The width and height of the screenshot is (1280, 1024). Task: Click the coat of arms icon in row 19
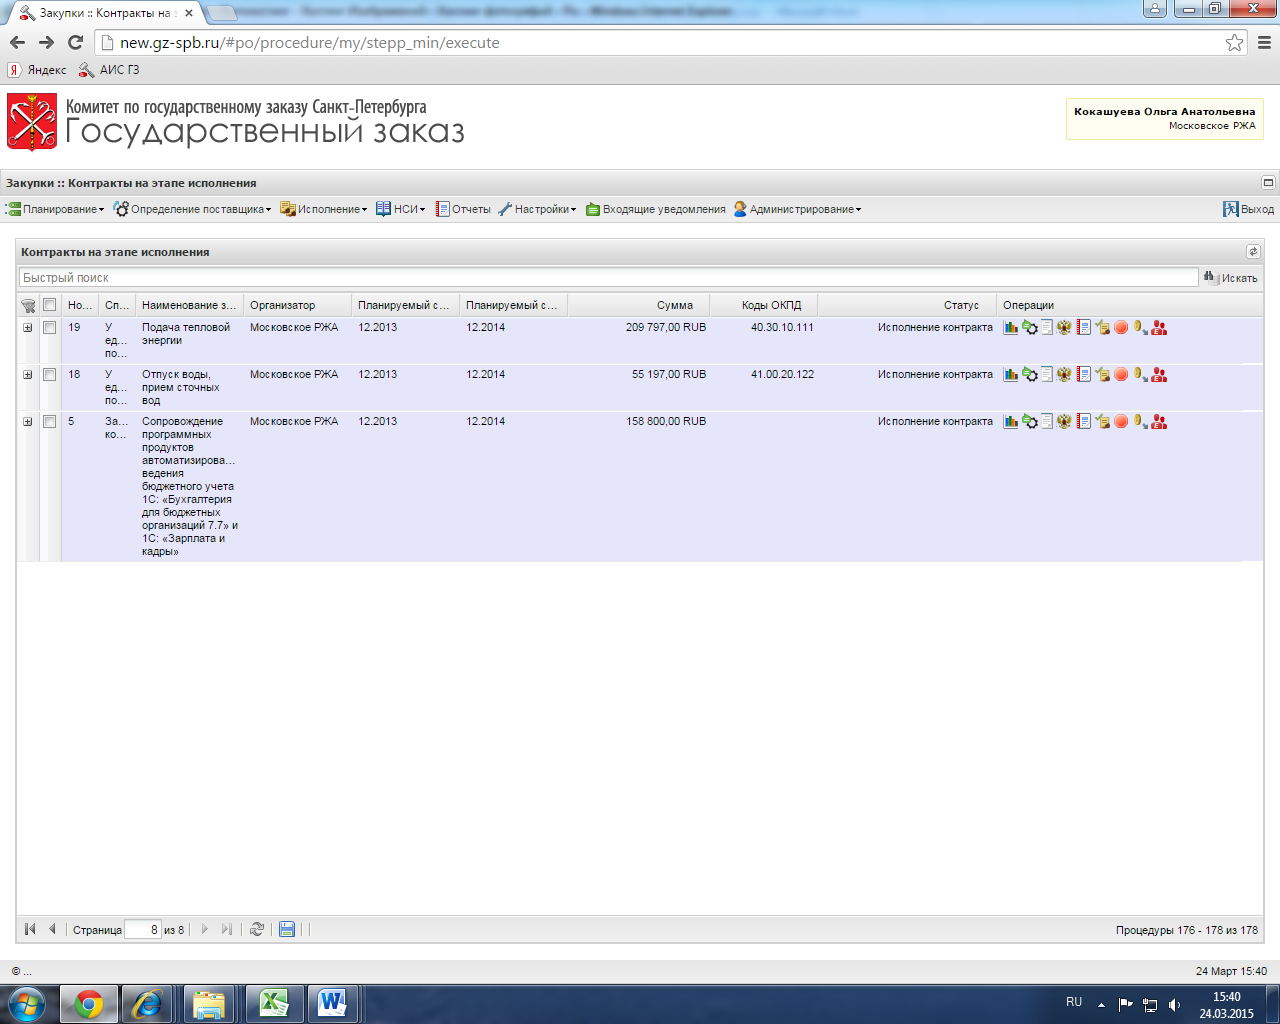coord(1064,327)
